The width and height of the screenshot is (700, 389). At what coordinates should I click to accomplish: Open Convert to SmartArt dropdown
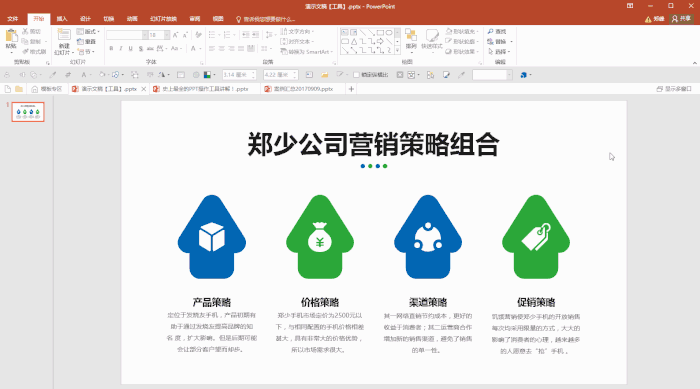click(307, 52)
